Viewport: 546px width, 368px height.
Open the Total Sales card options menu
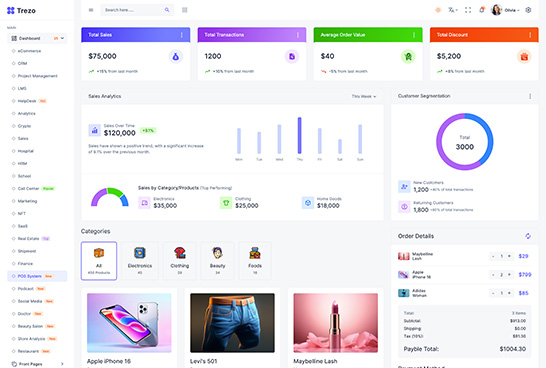[182, 35]
